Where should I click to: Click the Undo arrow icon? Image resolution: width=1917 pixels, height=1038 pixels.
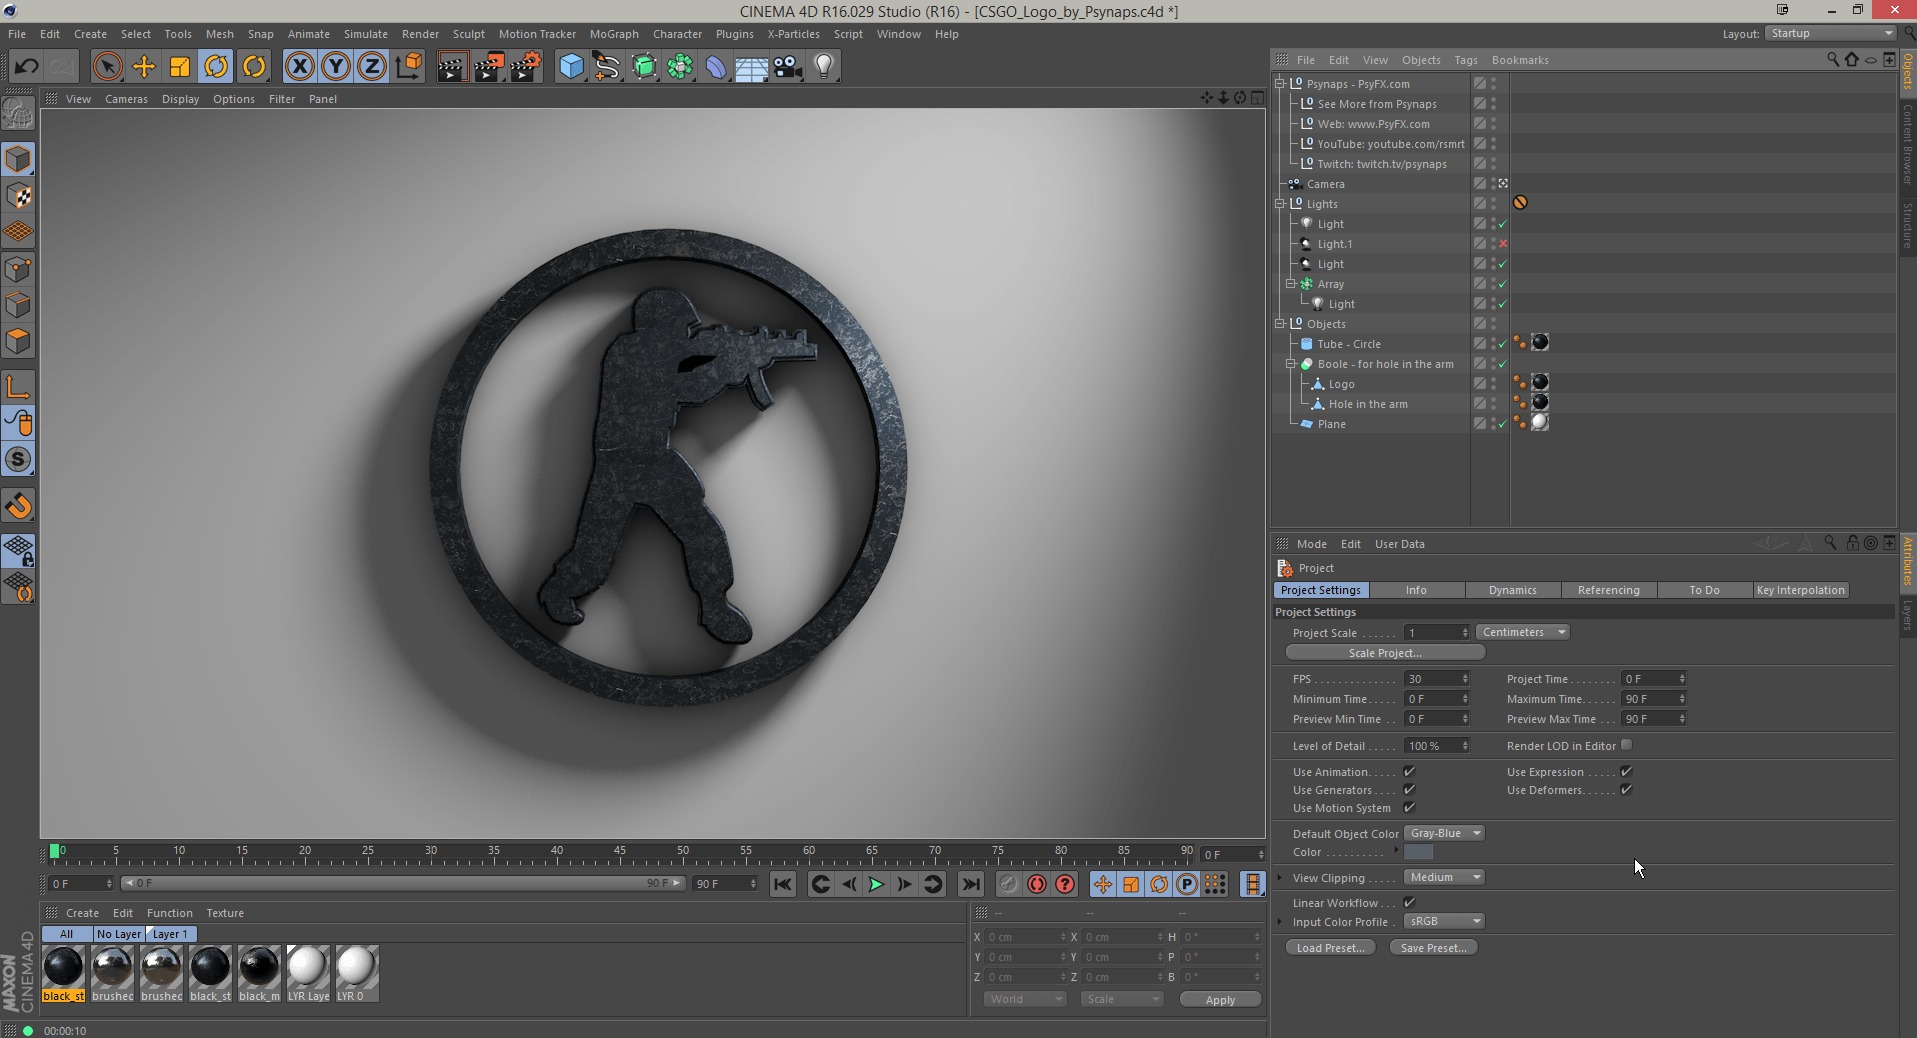27,67
